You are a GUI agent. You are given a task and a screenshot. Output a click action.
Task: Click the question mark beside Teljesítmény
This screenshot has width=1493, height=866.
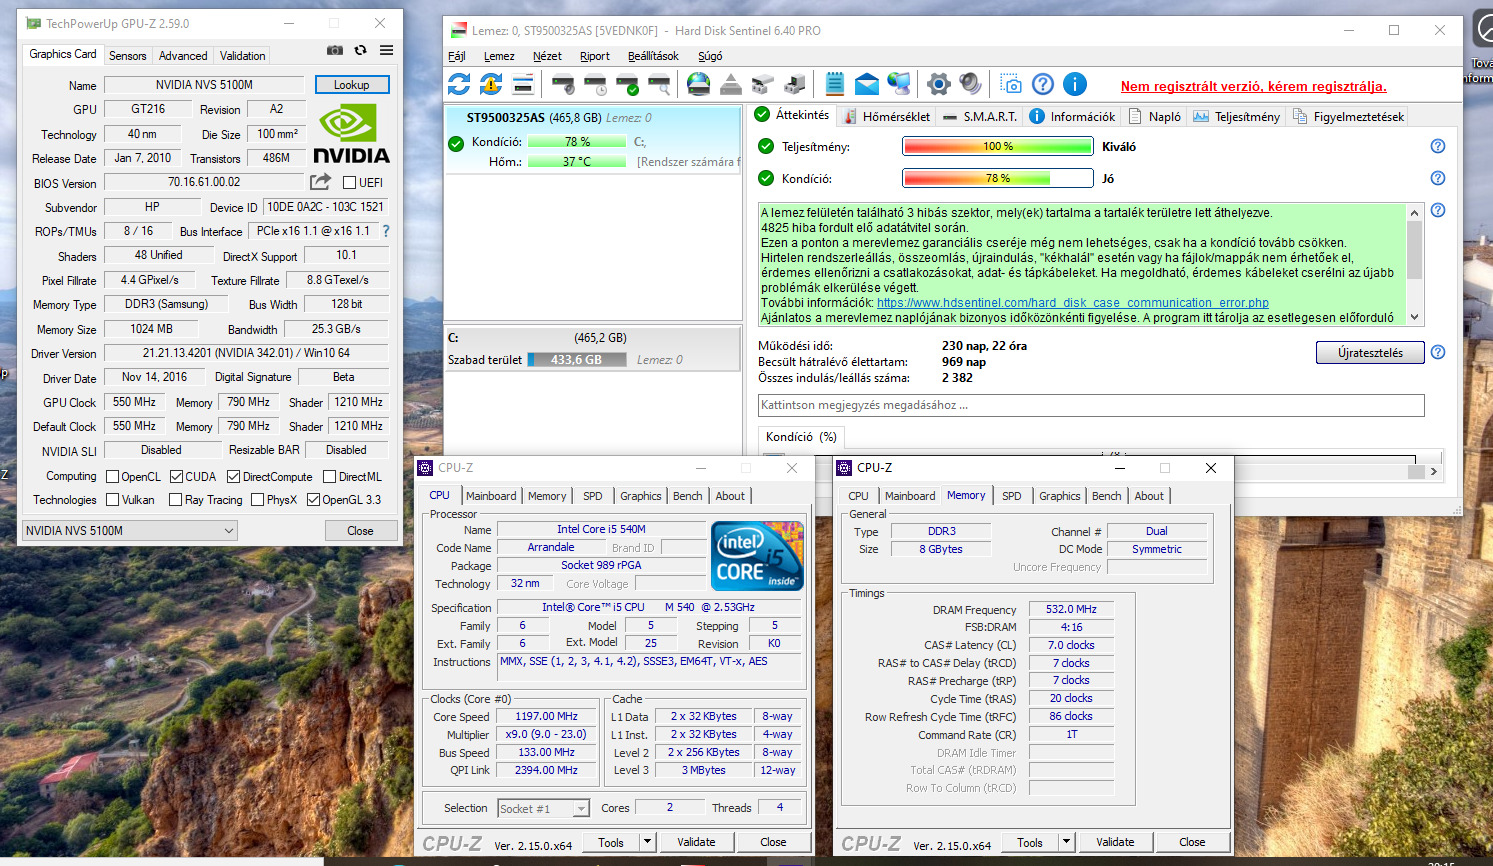pos(1437,146)
